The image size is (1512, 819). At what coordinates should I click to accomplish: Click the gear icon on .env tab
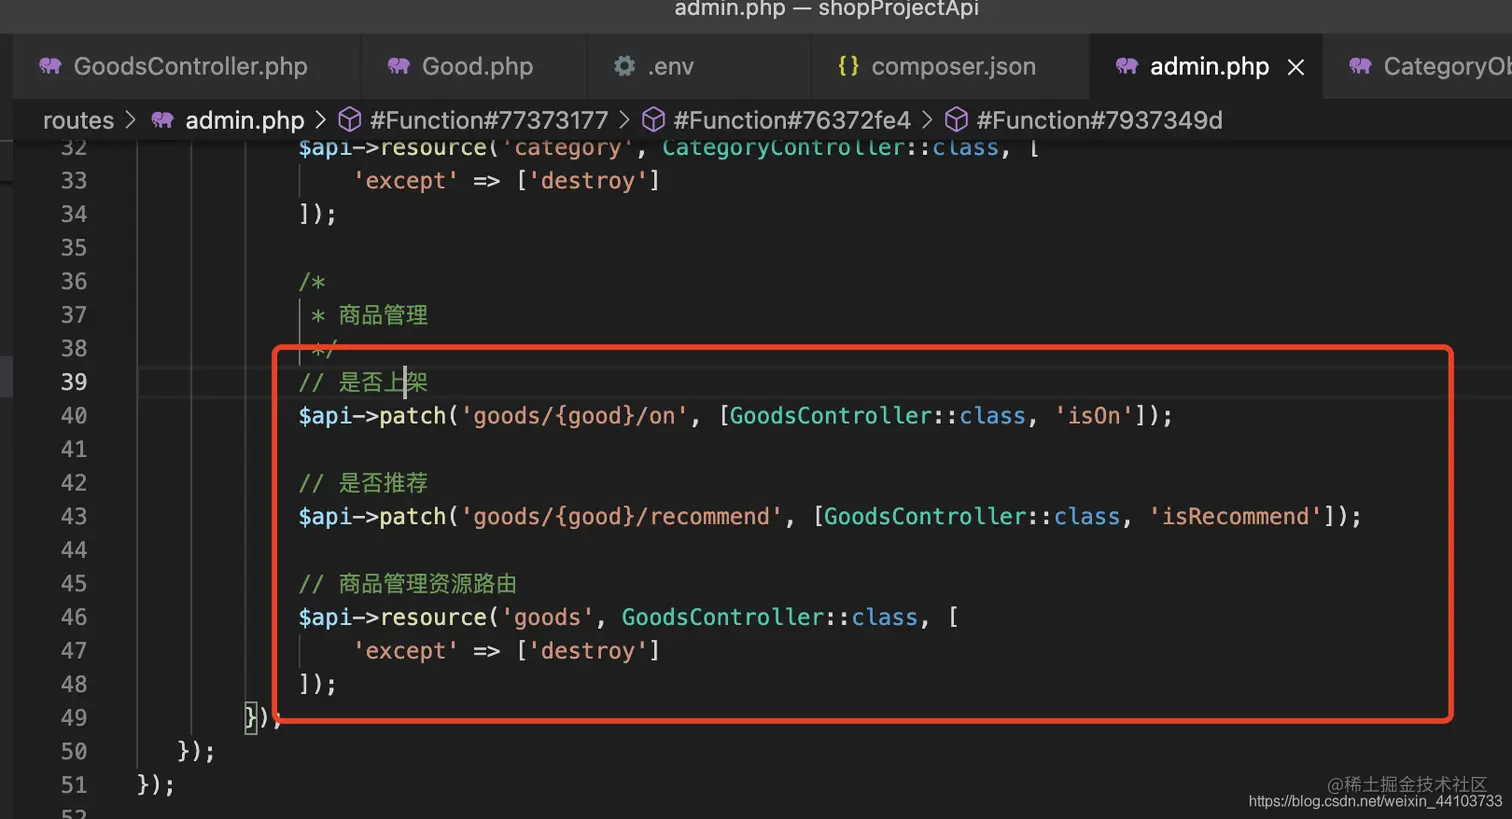(x=625, y=66)
